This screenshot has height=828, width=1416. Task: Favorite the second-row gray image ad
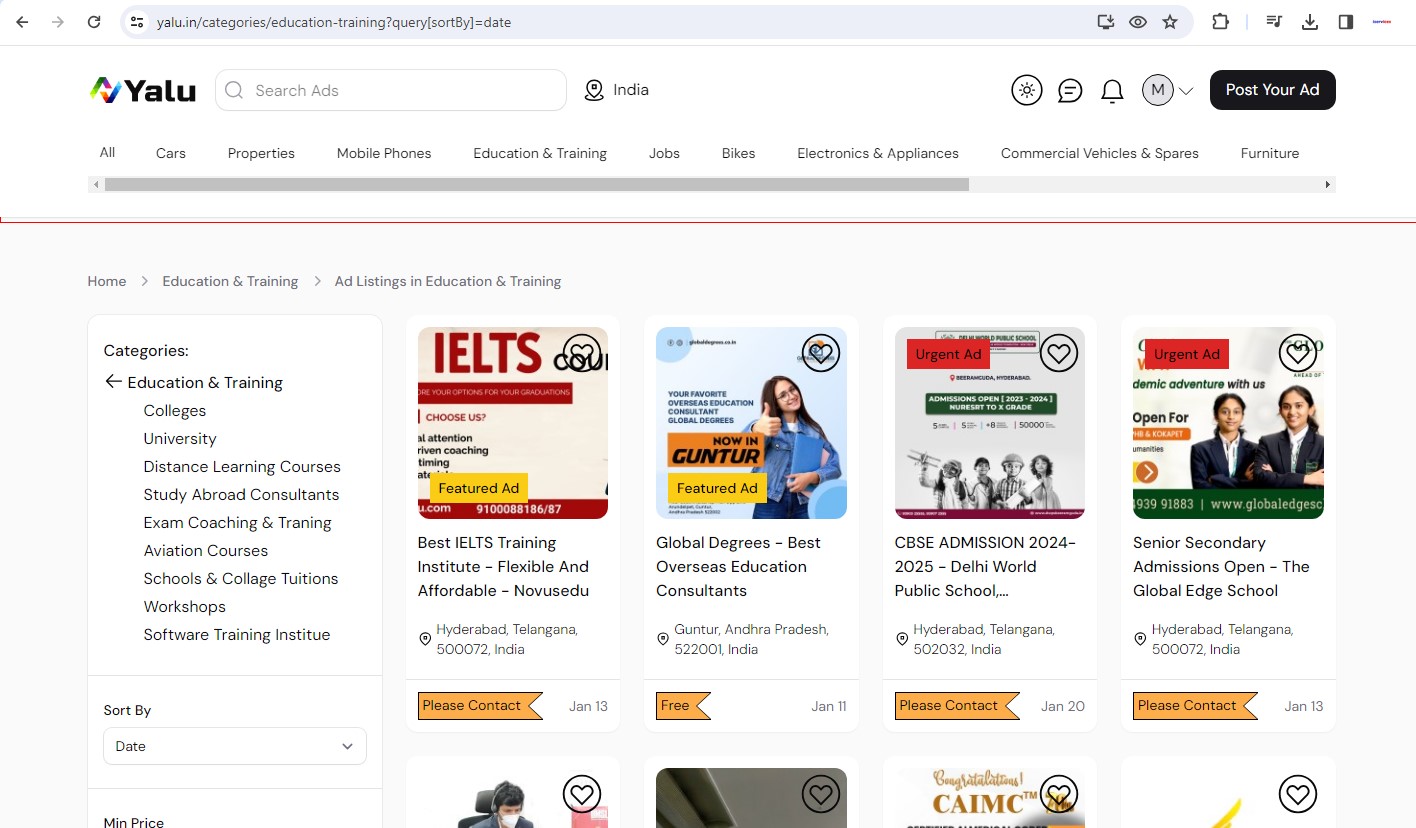pyautogui.click(x=821, y=795)
